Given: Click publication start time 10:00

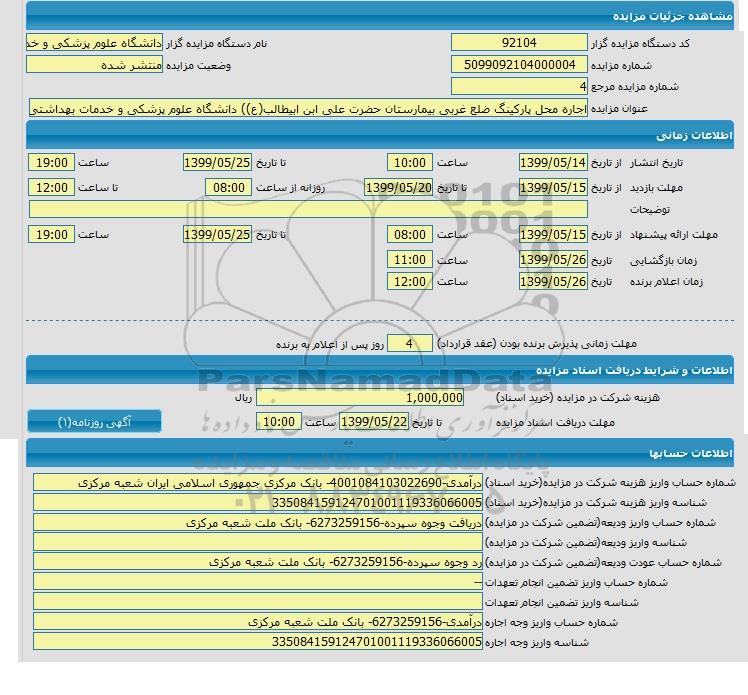Looking at the screenshot, I should tap(410, 163).
